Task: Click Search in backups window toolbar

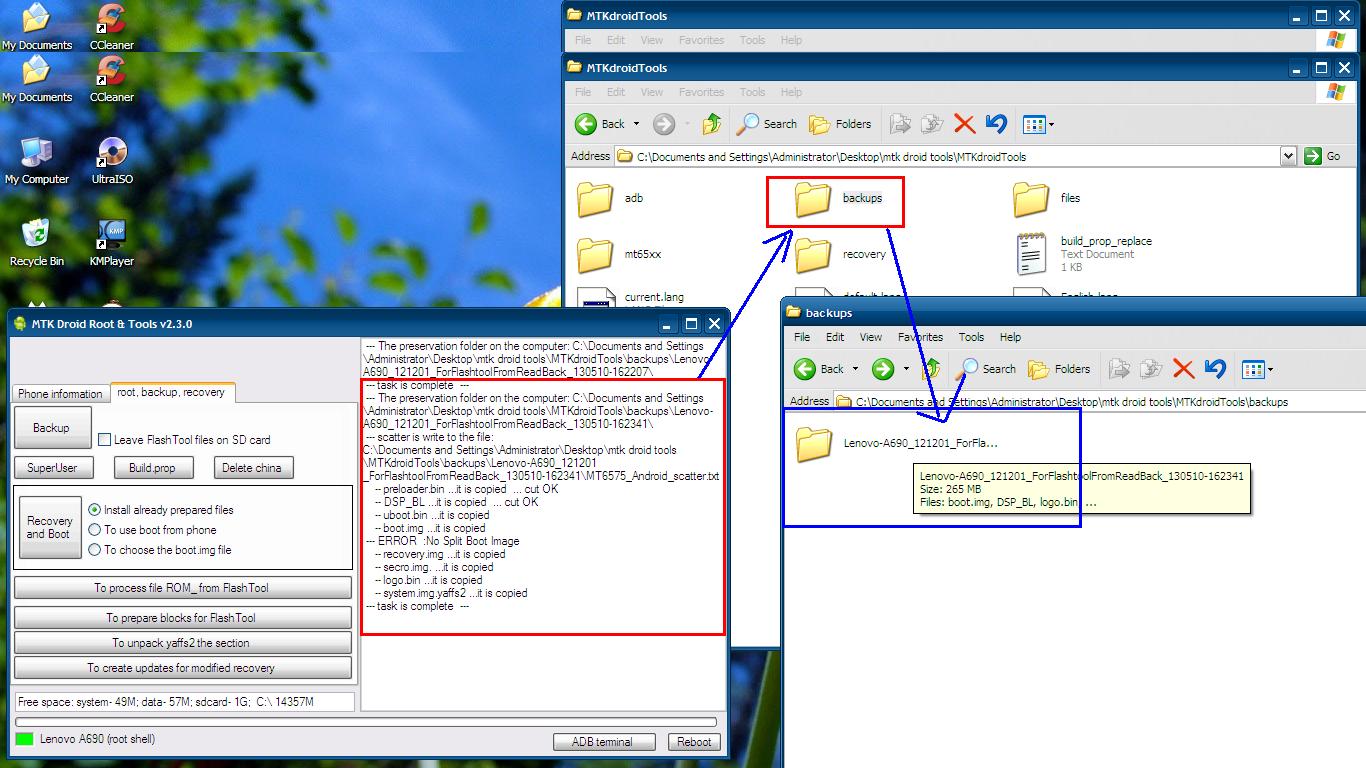Action: (x=987, y=369)
